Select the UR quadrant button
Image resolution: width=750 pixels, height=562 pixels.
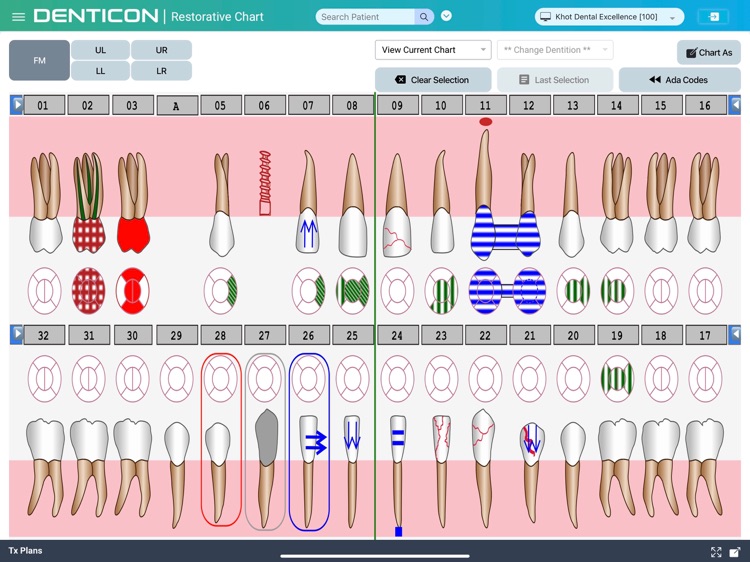coord(161,50)
